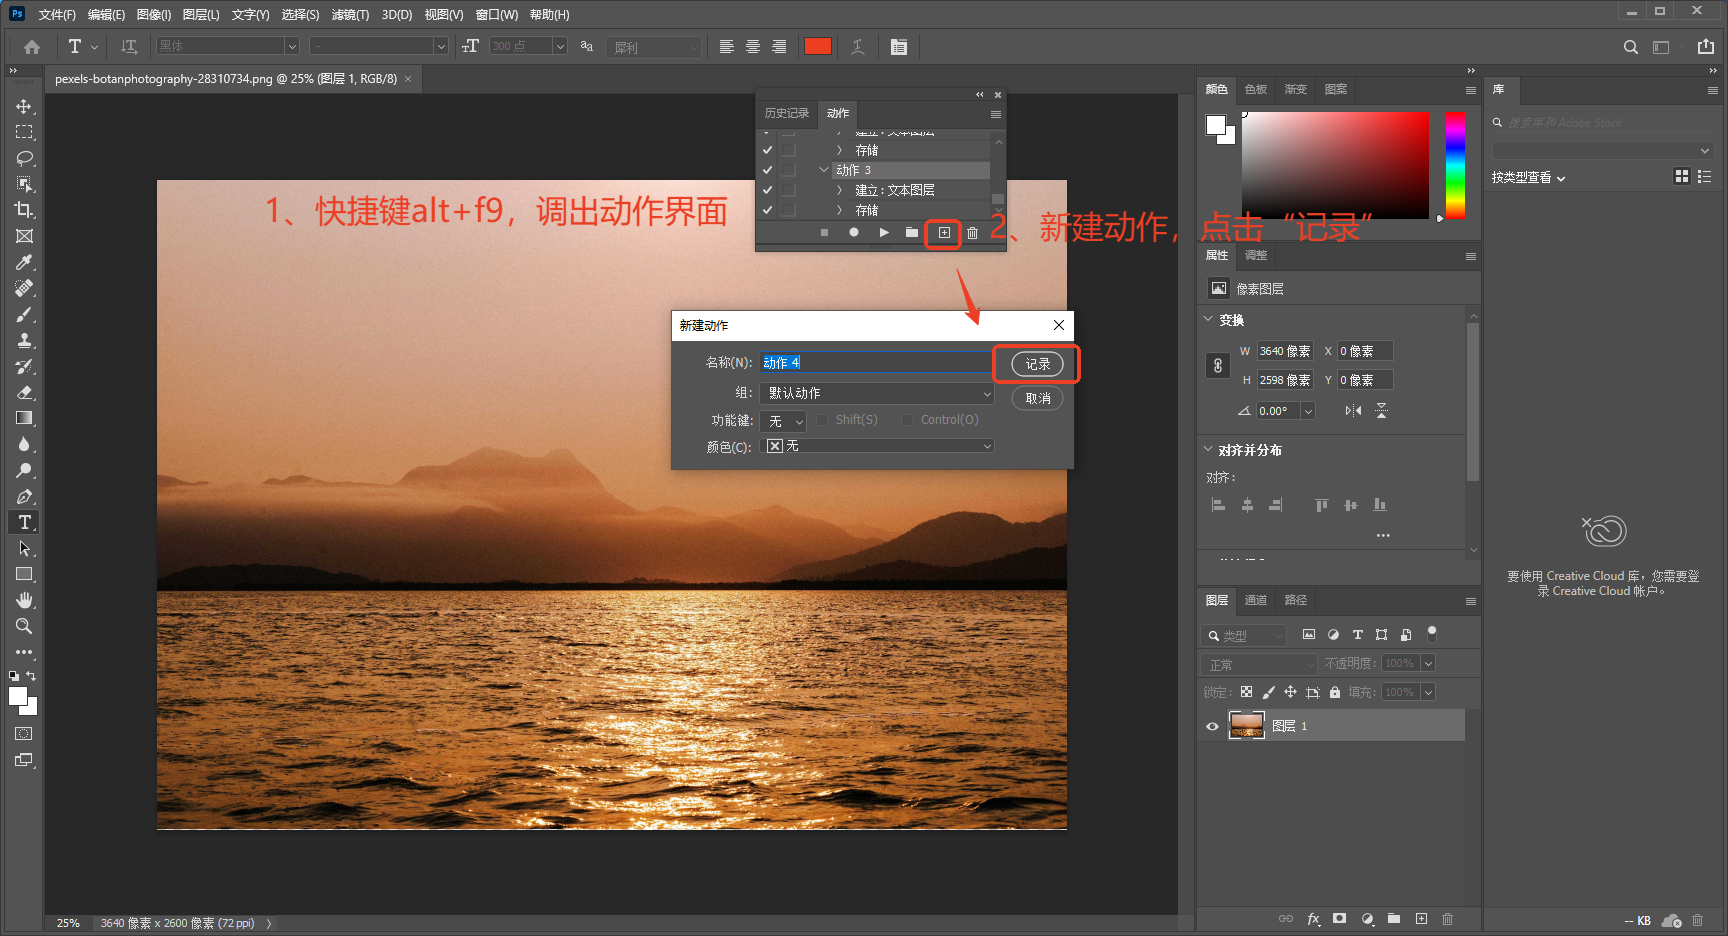Select the Brush tool

[x=24, y=314]
